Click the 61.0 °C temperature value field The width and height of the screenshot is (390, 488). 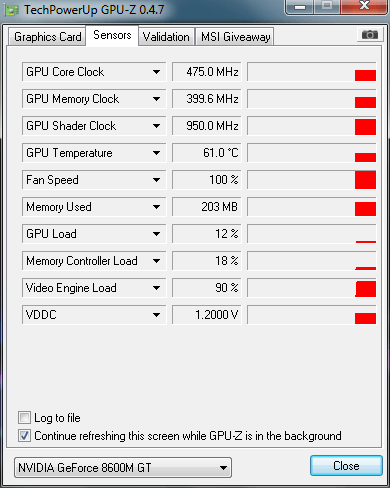tap(207, 153)
